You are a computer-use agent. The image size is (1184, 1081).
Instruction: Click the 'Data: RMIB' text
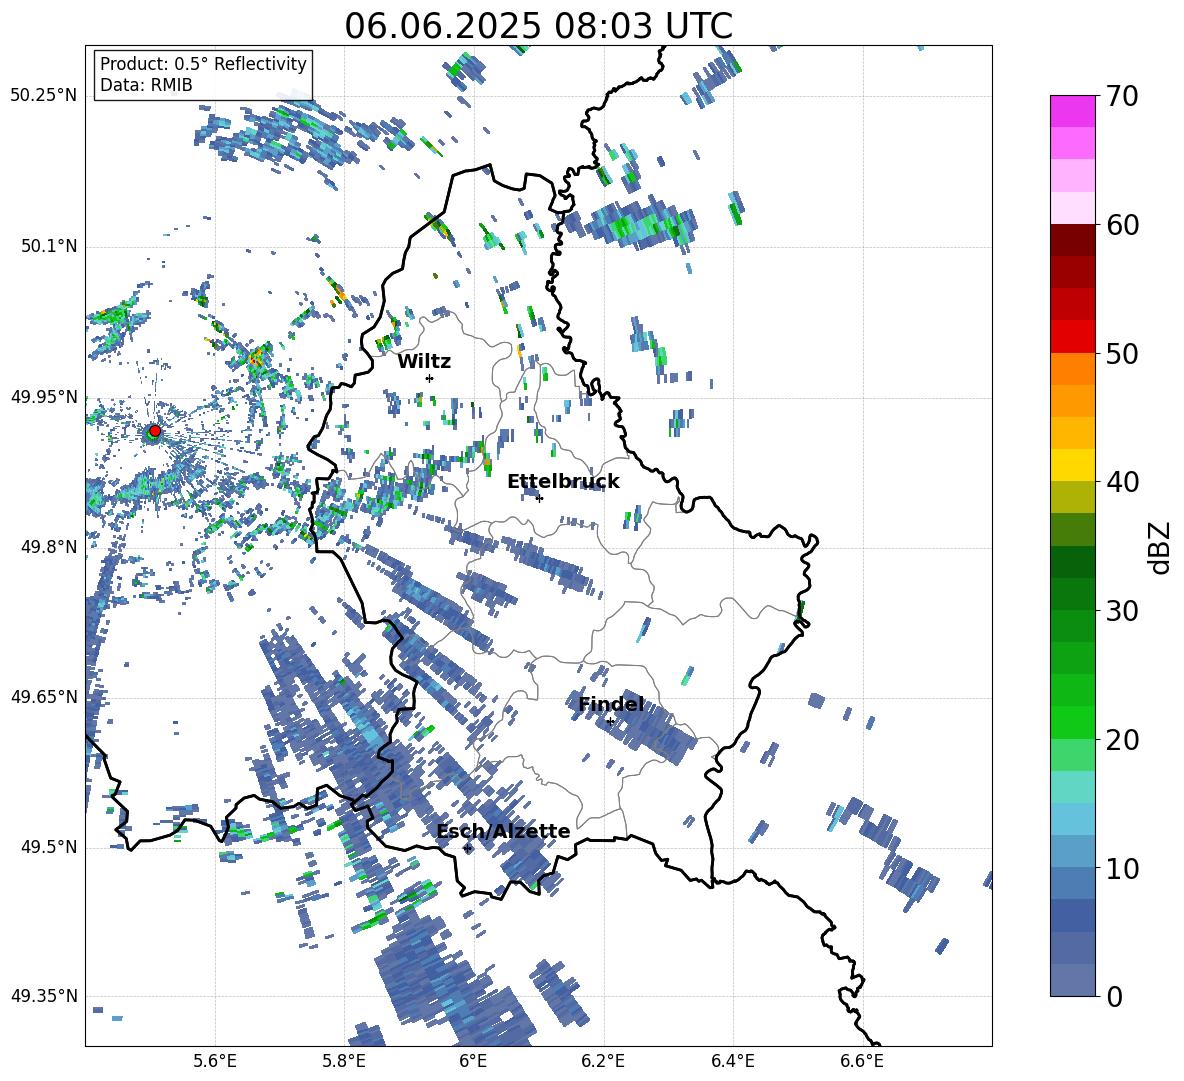click(x=146, y=85)
